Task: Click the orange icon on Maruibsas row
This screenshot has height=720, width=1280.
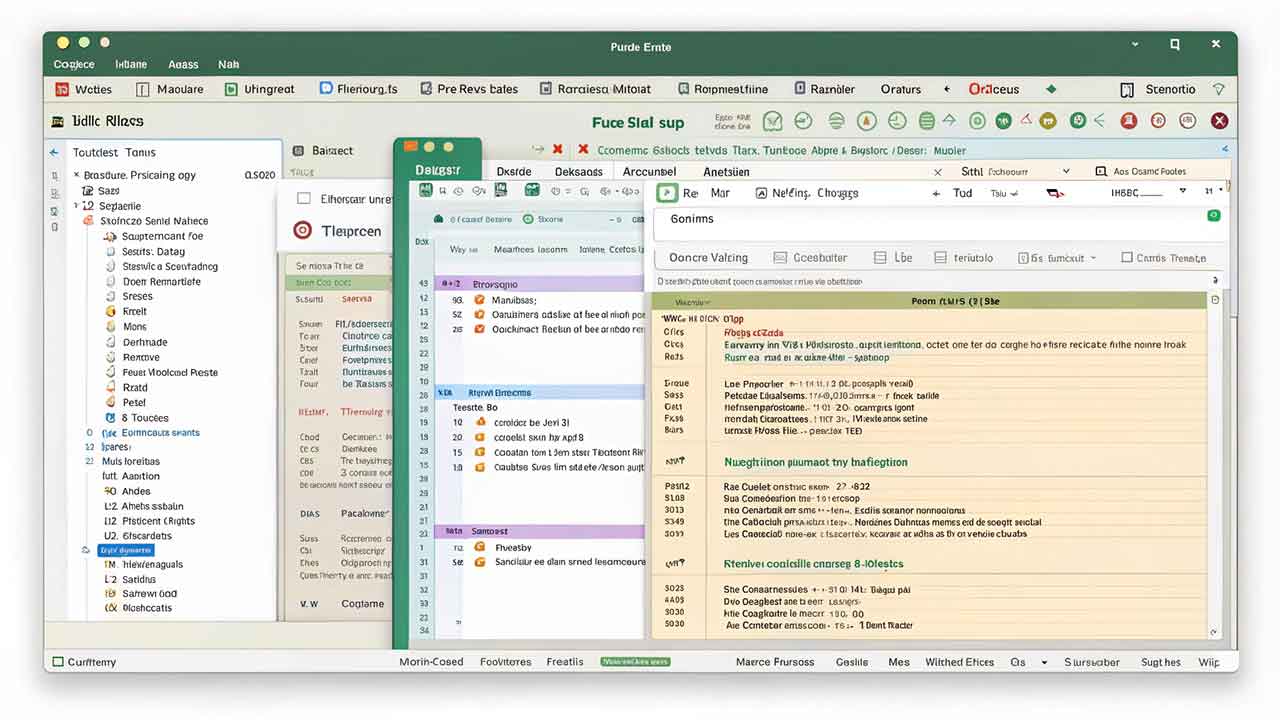Action: (480, 299)
